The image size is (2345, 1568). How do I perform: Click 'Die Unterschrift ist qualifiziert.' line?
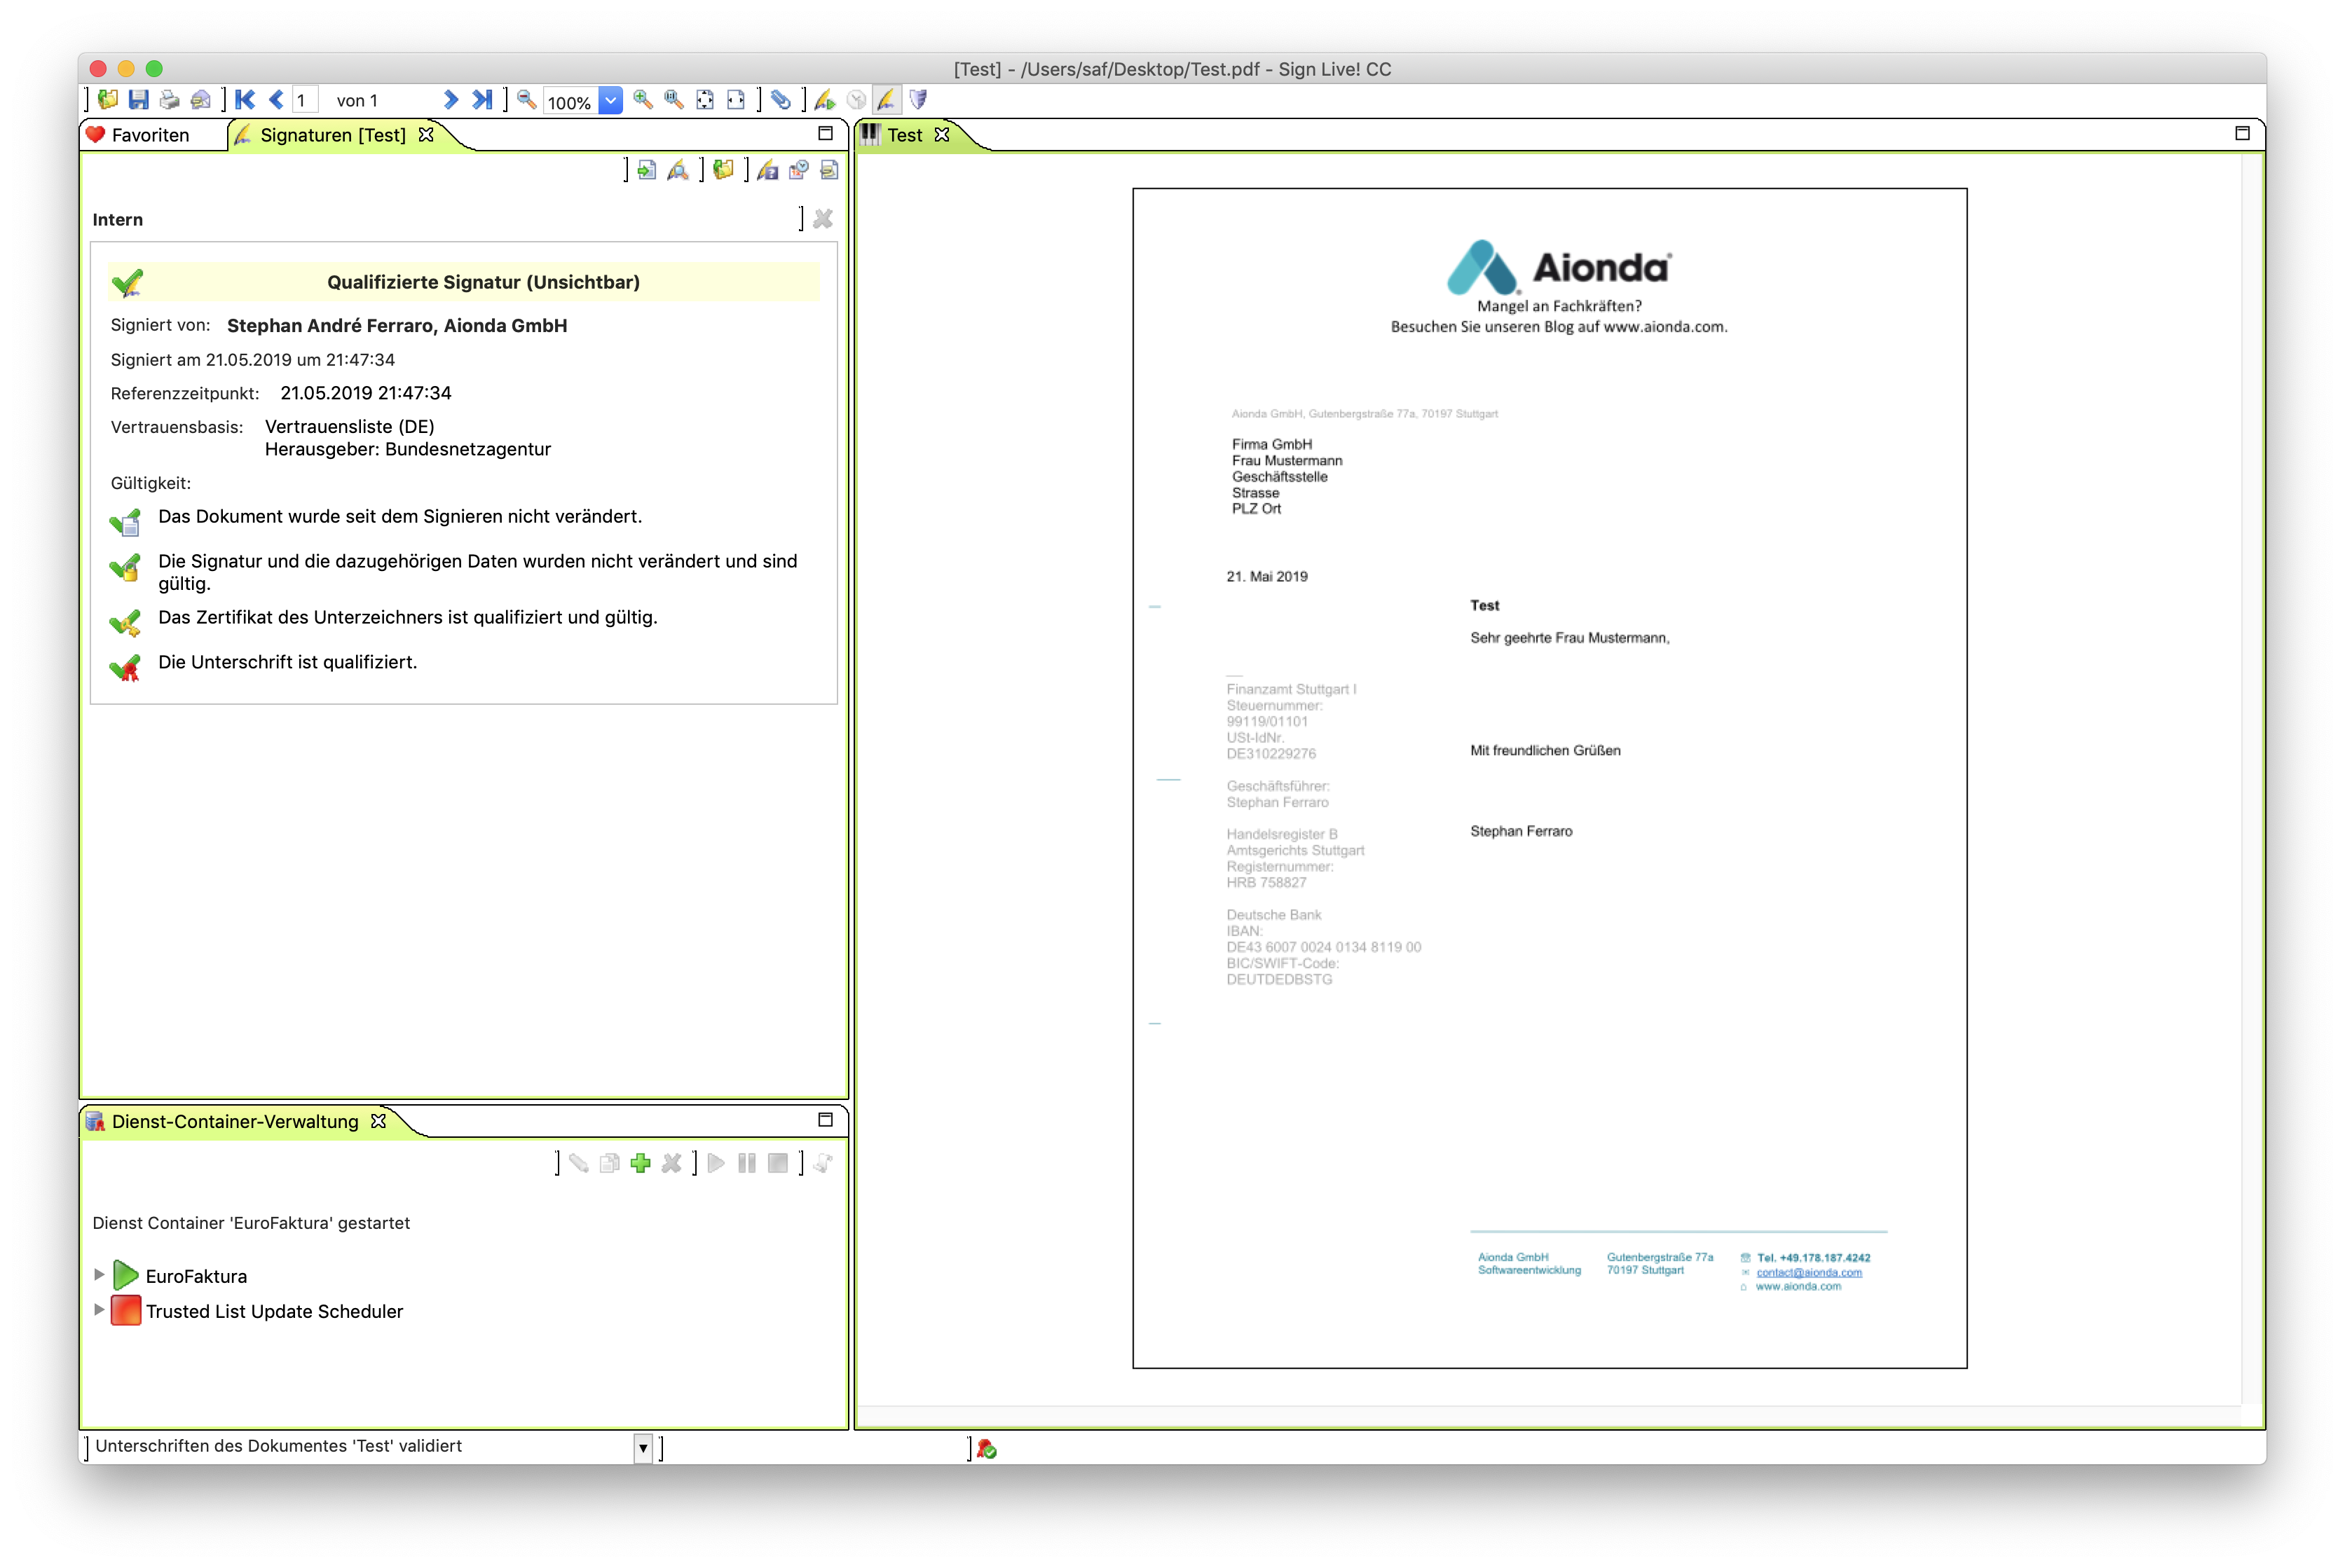[x=287, y=662]
